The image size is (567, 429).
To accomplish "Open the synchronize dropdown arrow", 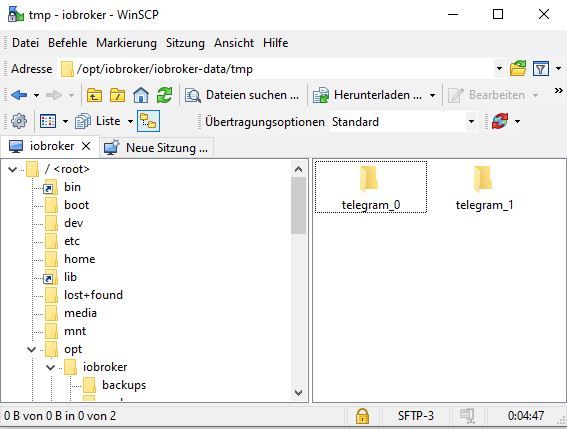I will (x=517, y=121).
